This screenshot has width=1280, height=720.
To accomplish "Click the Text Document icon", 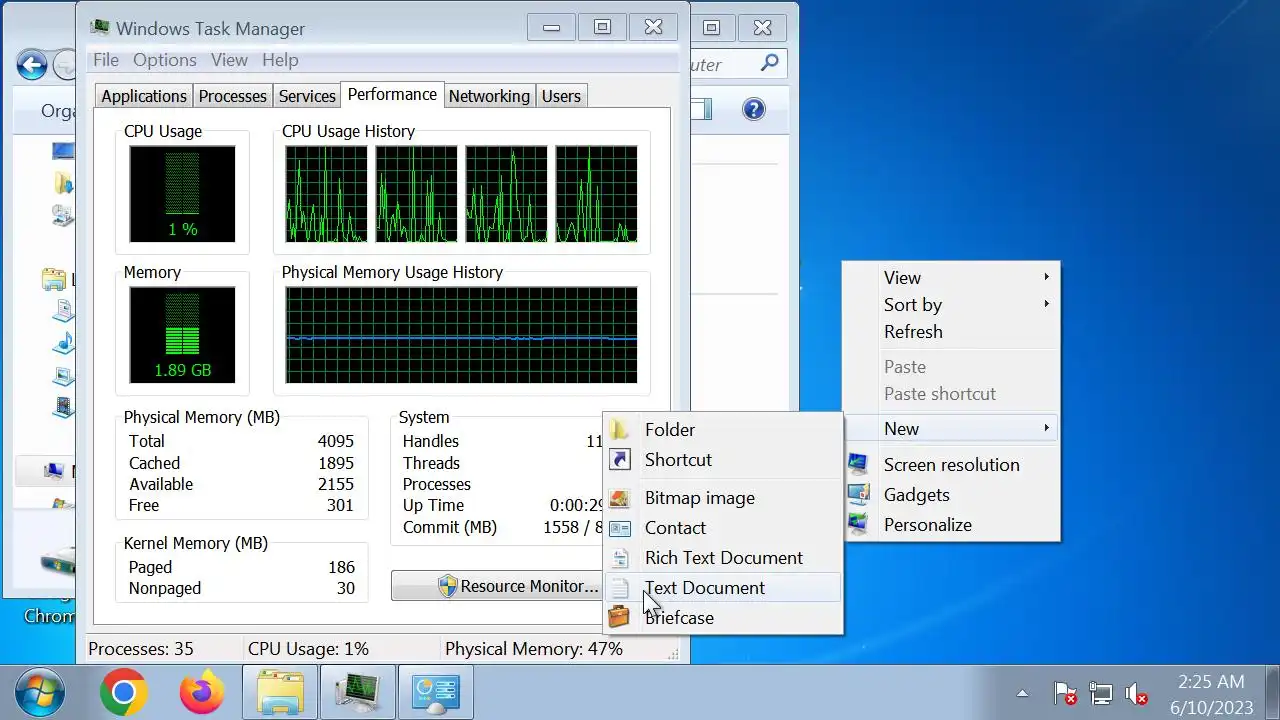I will pos(620,587).
